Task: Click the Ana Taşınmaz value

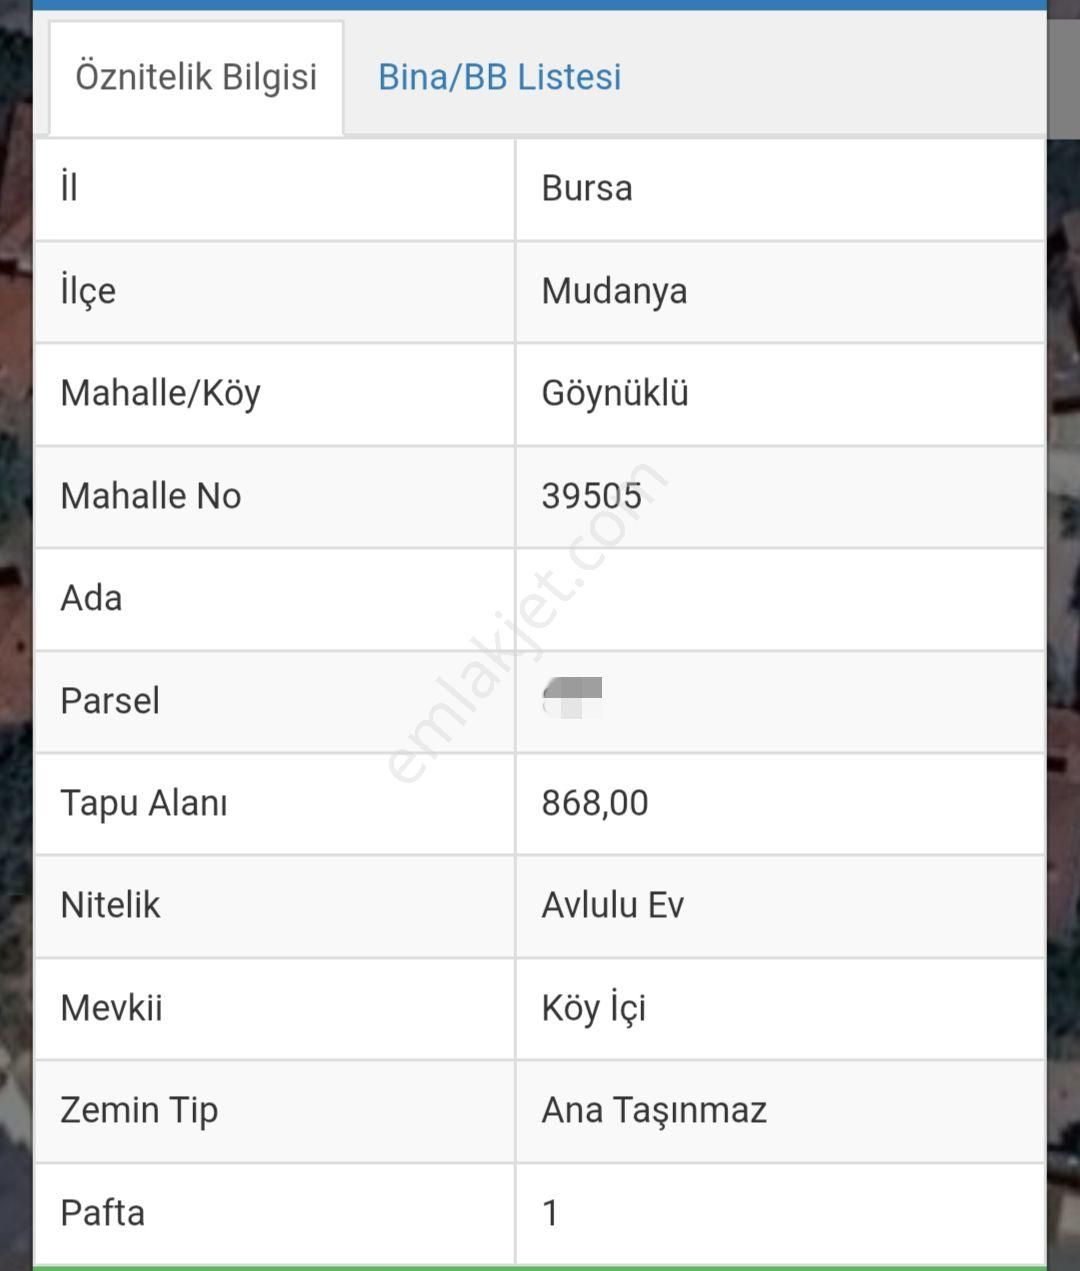Action: [x=654, y=1110]
